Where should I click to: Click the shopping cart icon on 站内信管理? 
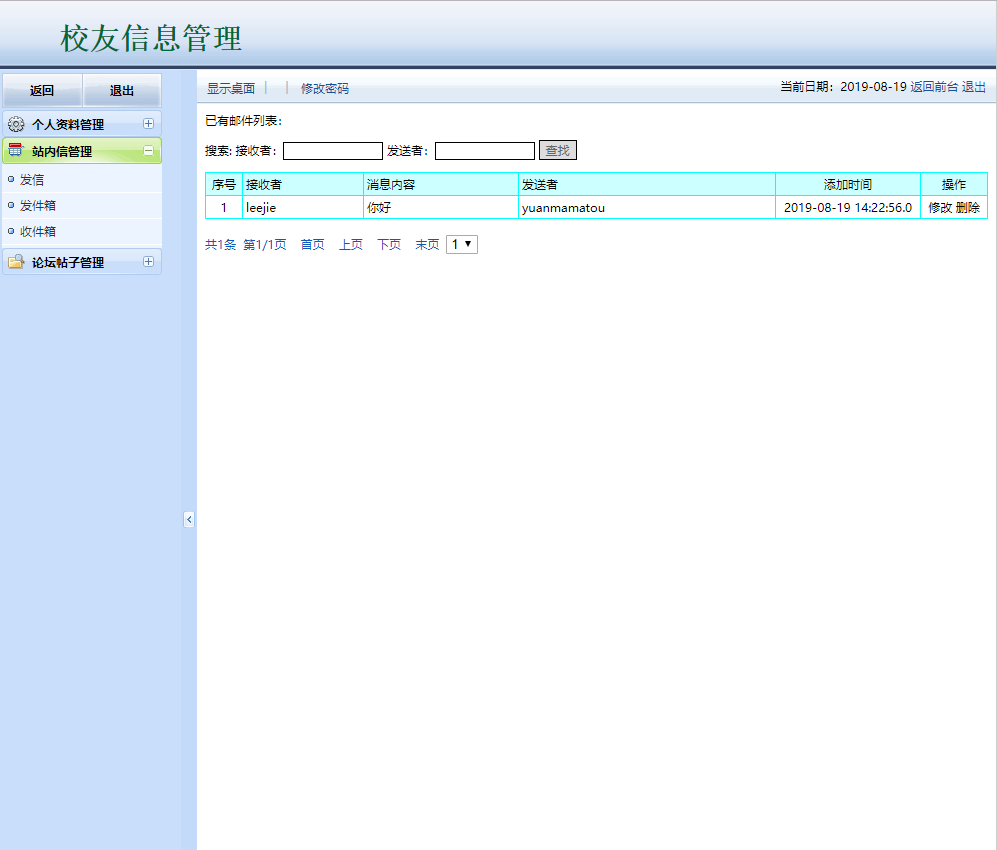click(x=14, y=150)
